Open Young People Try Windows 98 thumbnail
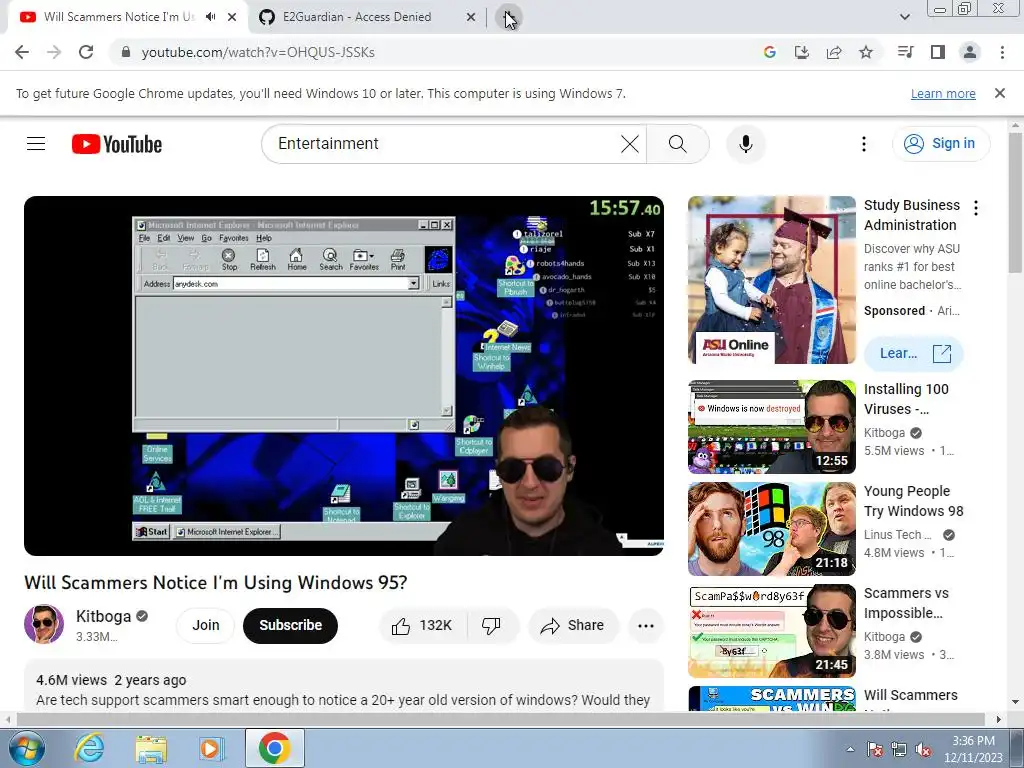Image resolution: width=1024 pixels, height=768 pixels. [x=771, y=529]
